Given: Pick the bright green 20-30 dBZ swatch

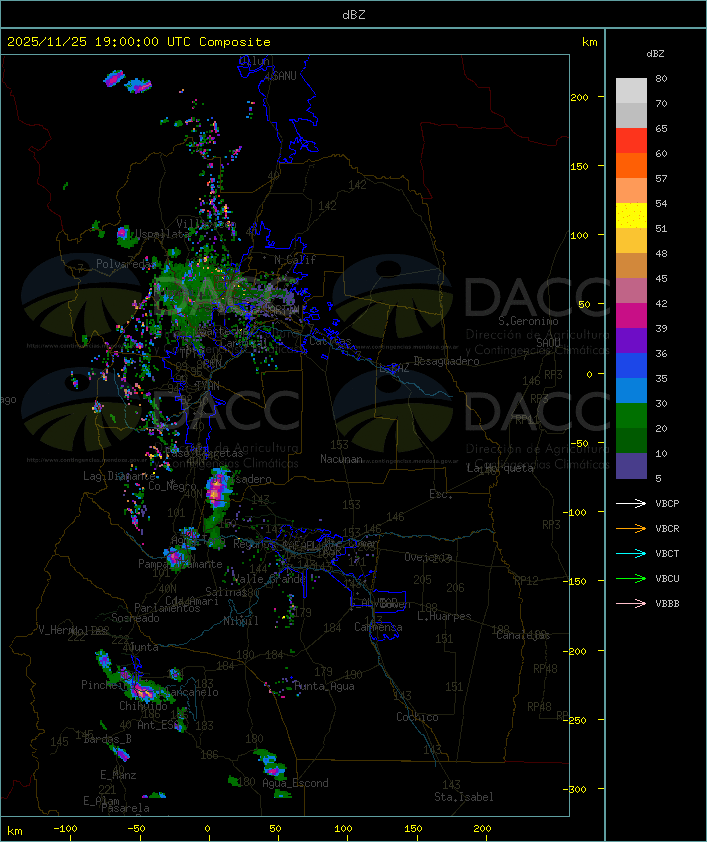Looking at the screenshot, I should coord(631,416).
